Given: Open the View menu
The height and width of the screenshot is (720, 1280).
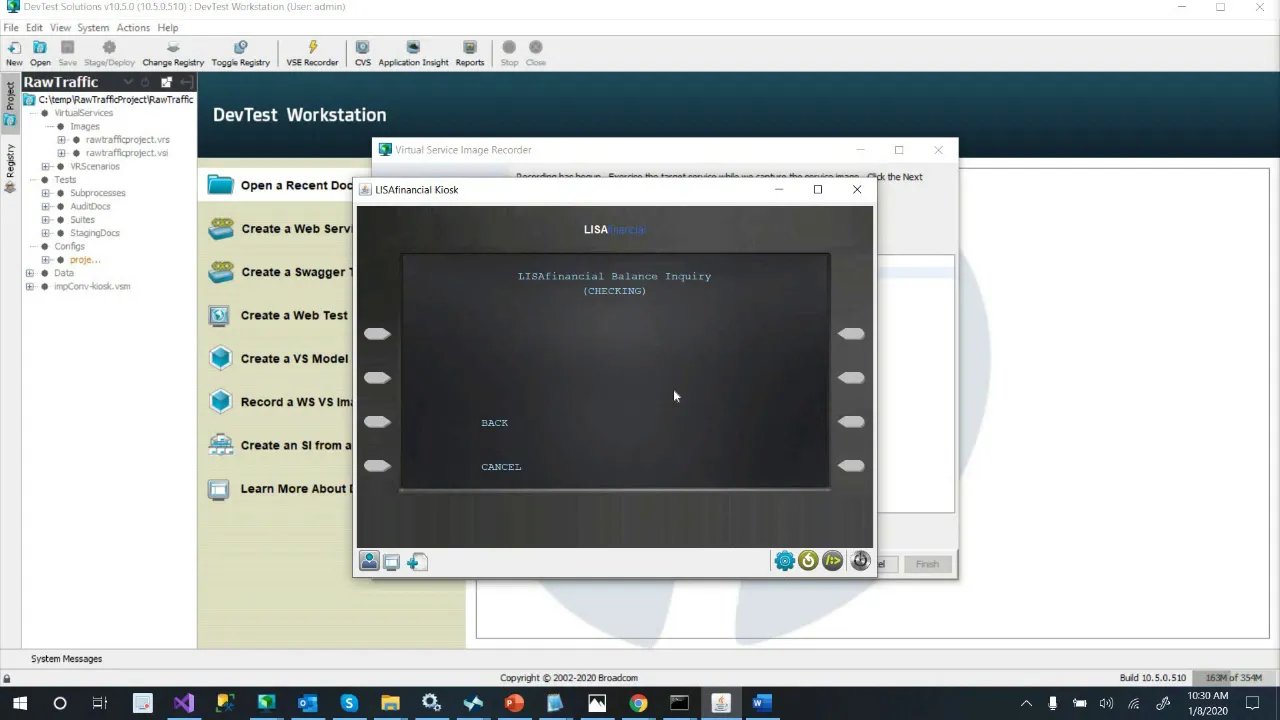Looking at the screenshot, I should click(x=60, y=28).
